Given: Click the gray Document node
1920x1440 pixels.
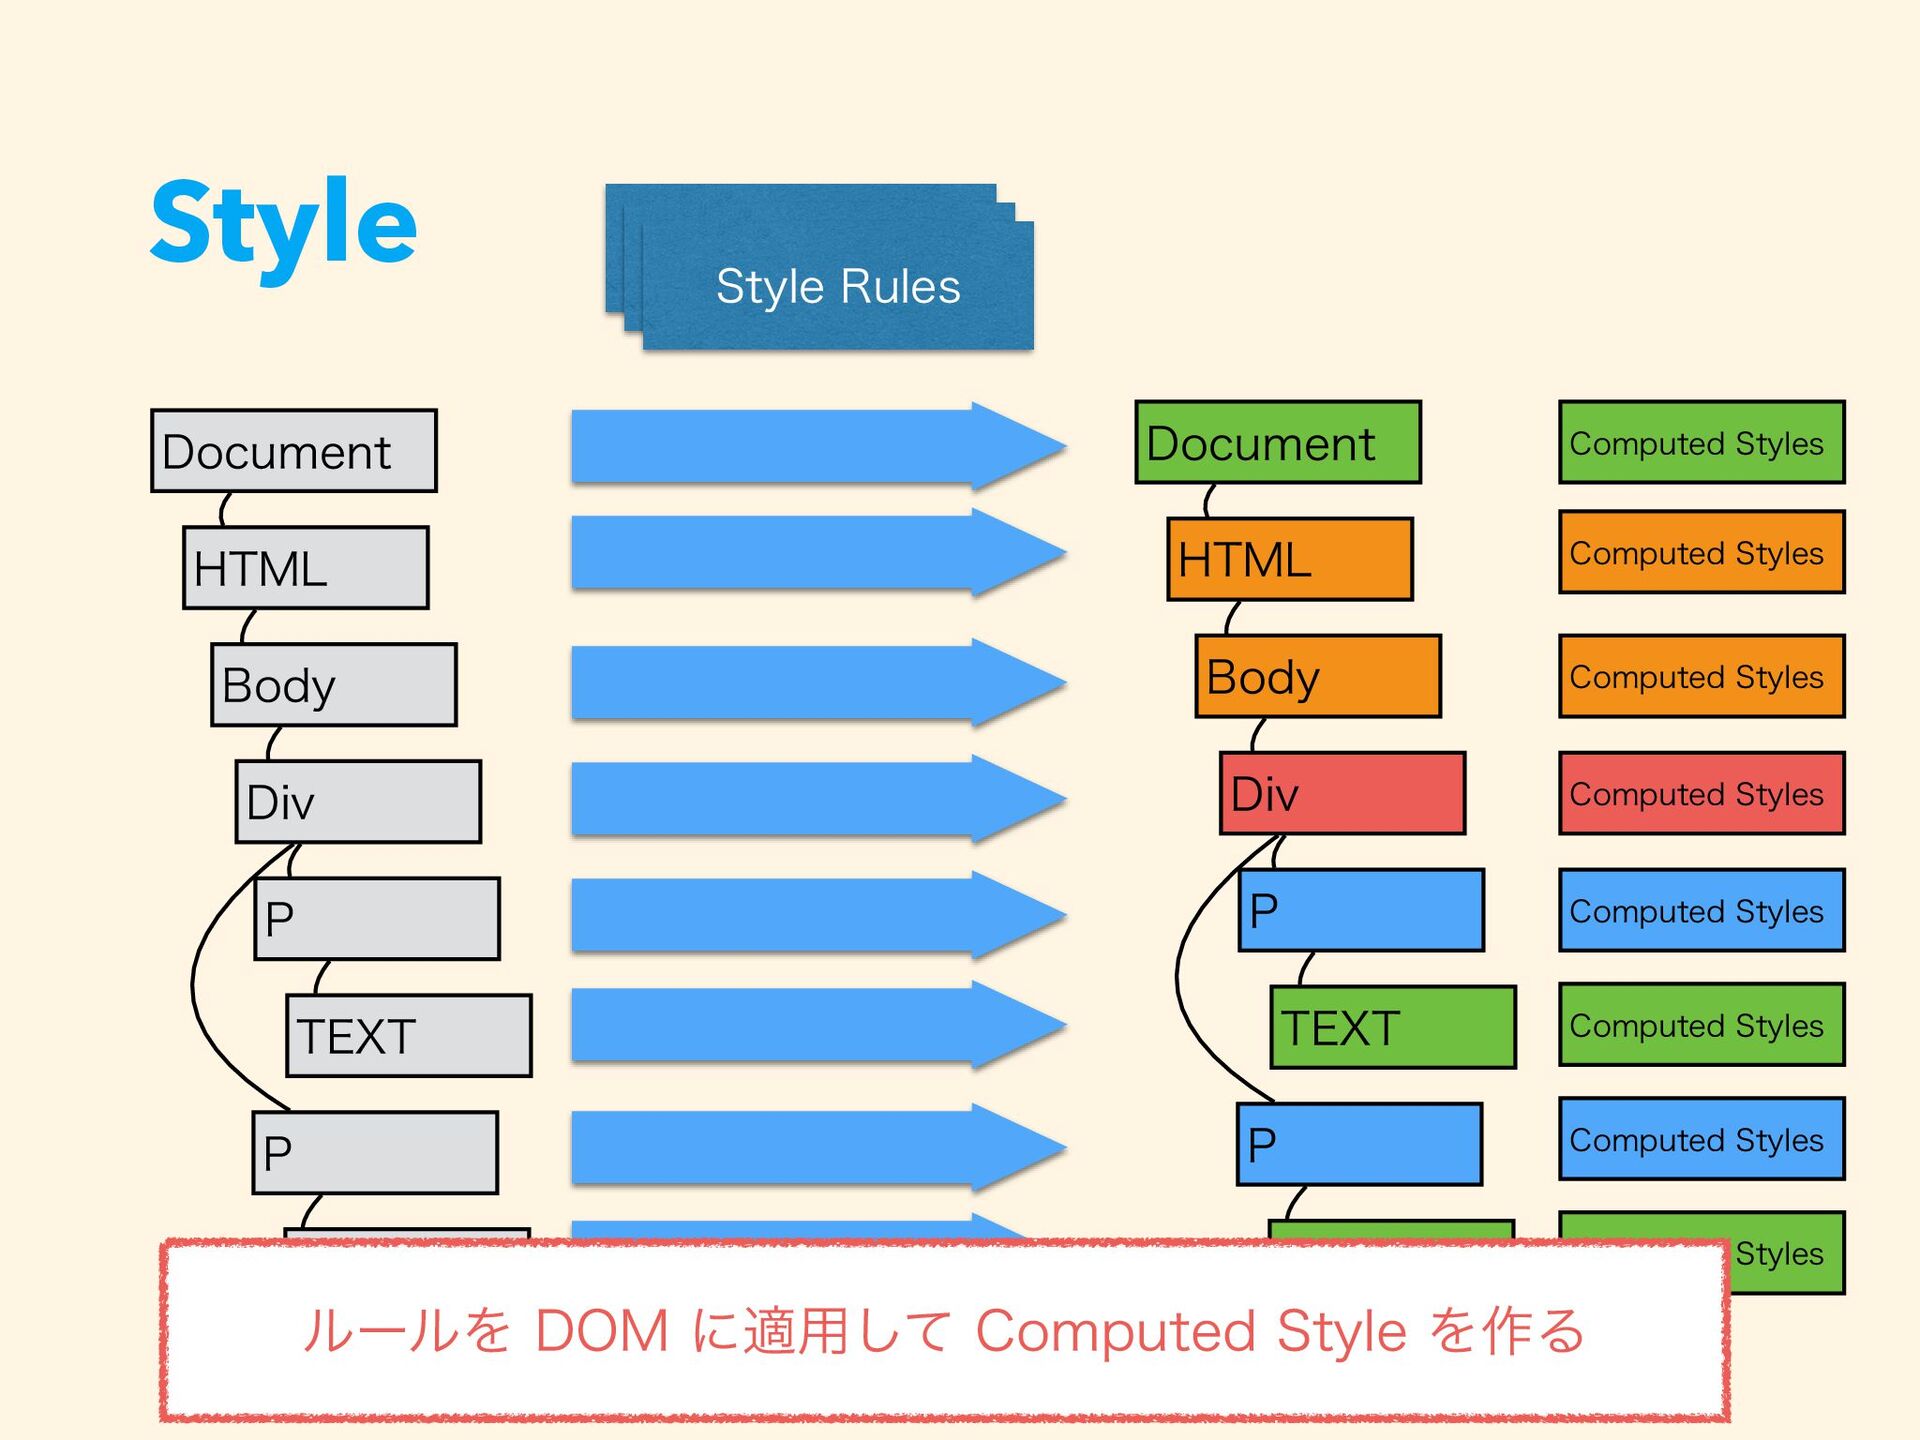Looking at the screenshot, I should [294, 451].
